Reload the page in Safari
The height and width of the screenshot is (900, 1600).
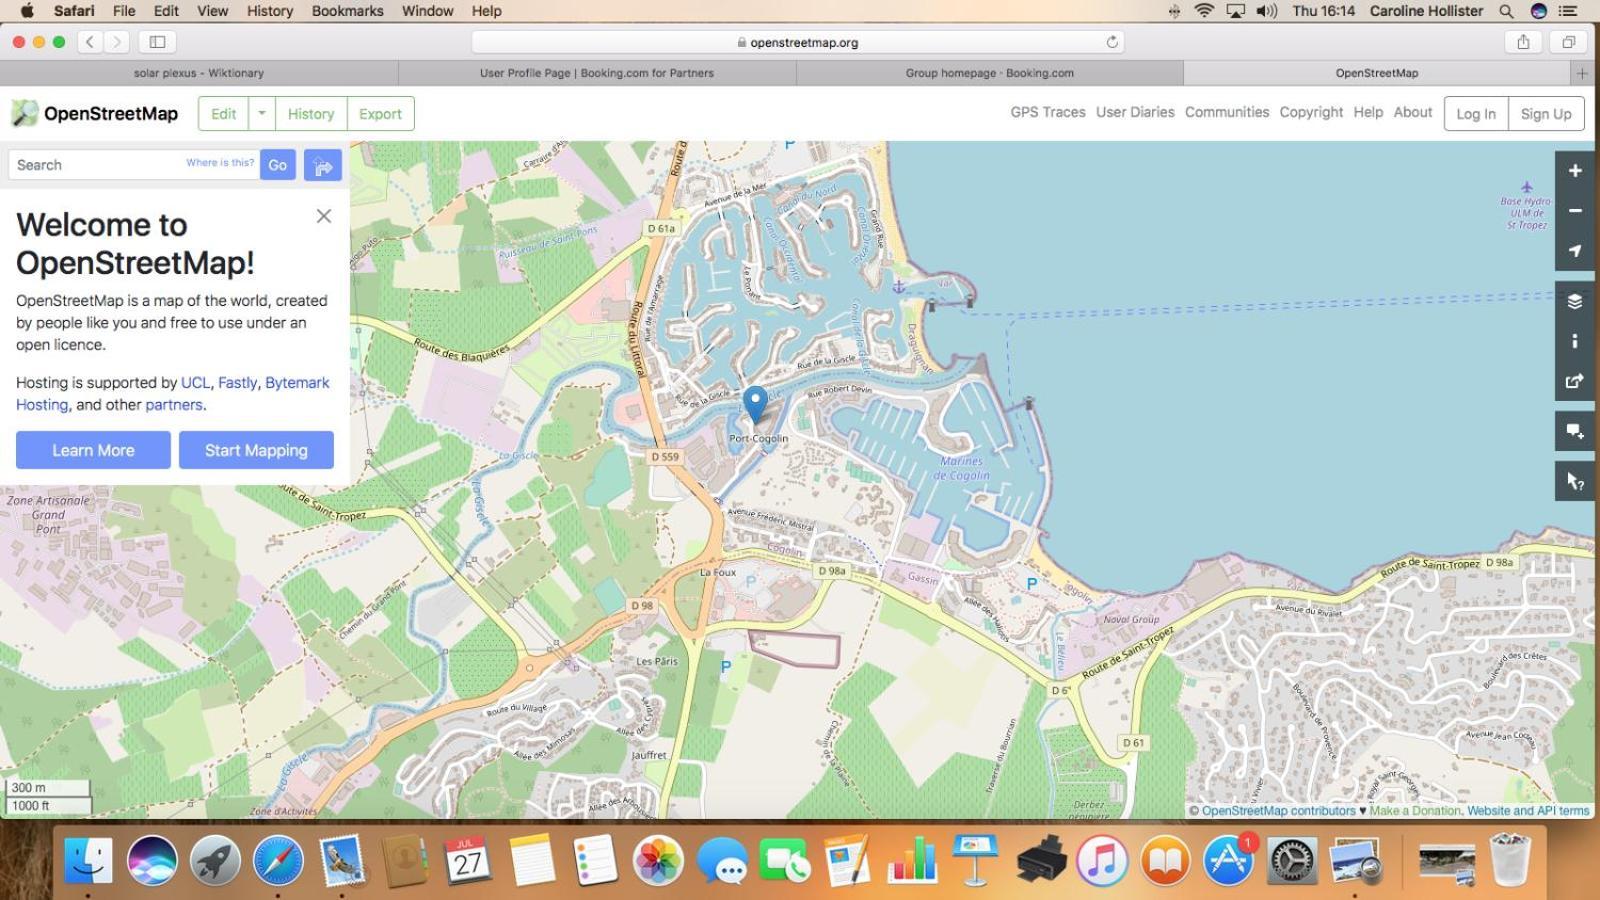click(x=1112, y=42)
